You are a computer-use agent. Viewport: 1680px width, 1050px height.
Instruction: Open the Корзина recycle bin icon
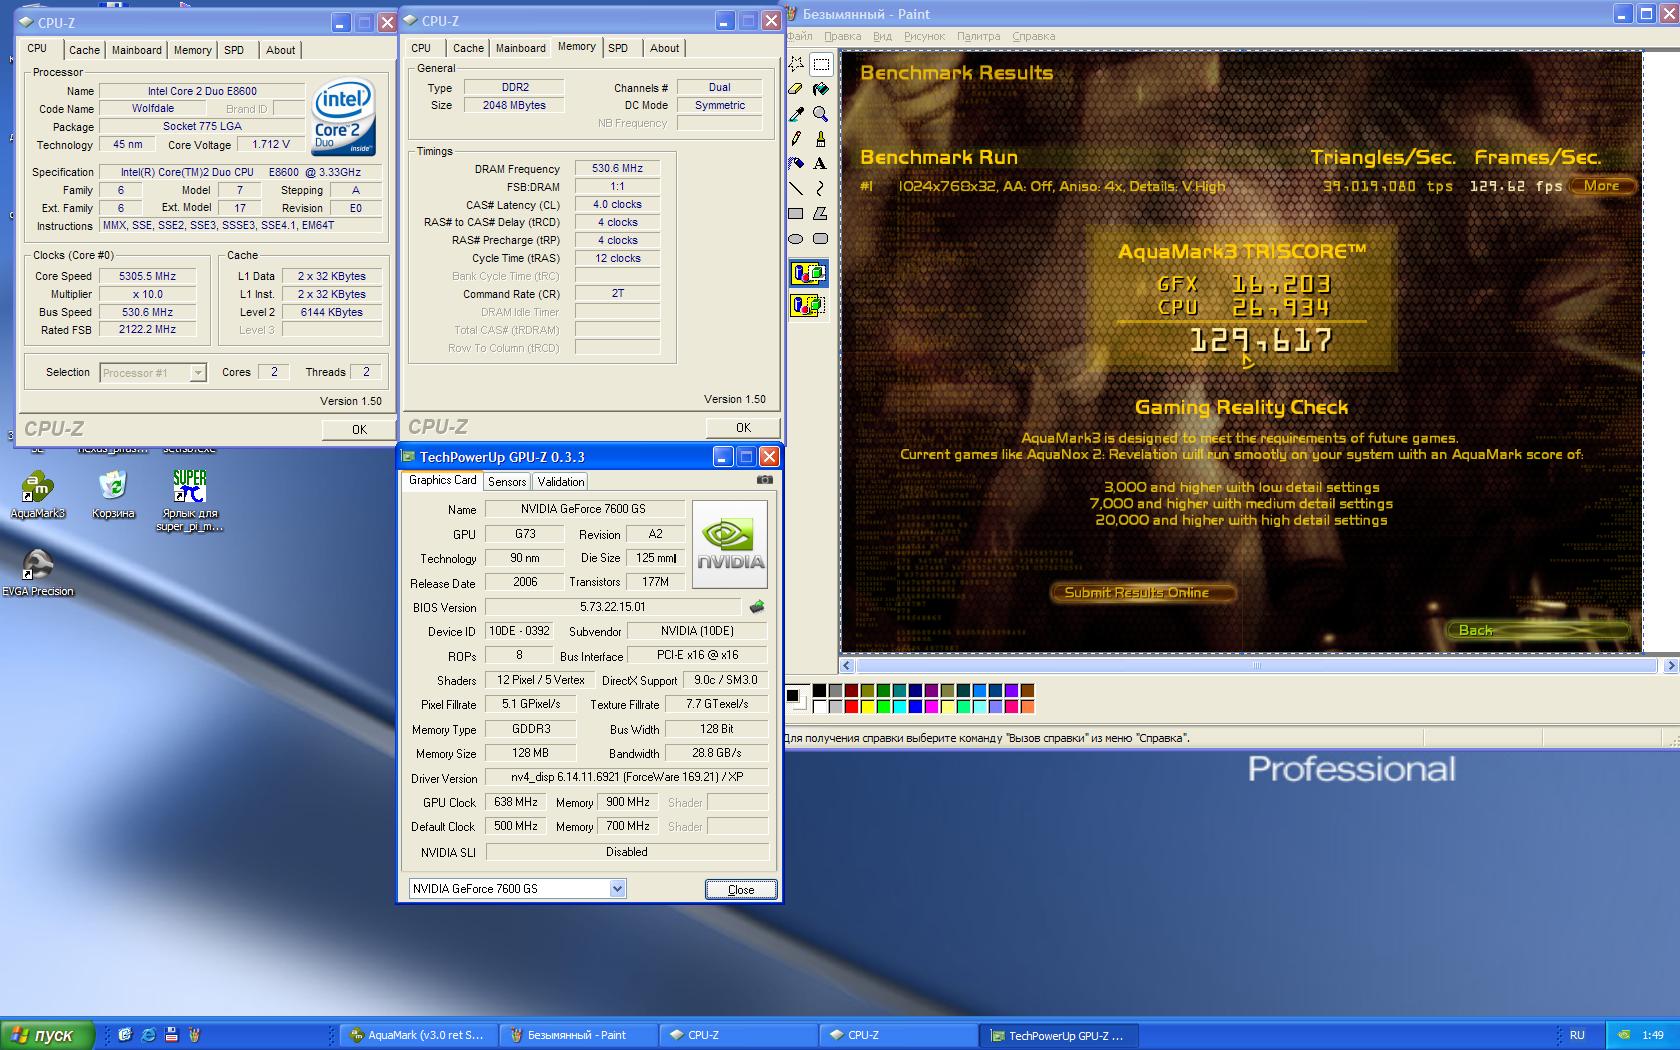coord(113,496)
